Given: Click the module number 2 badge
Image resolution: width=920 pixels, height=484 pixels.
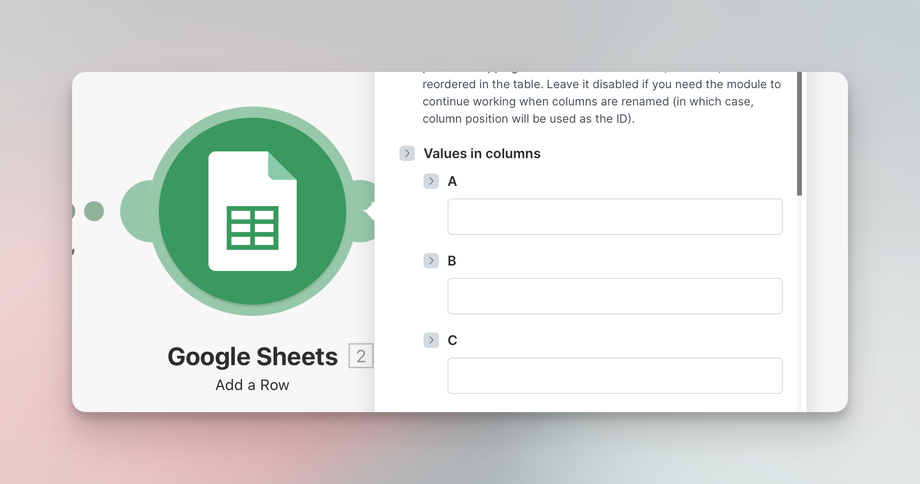Looking at the screenshot, I should (x=361, y=356).
